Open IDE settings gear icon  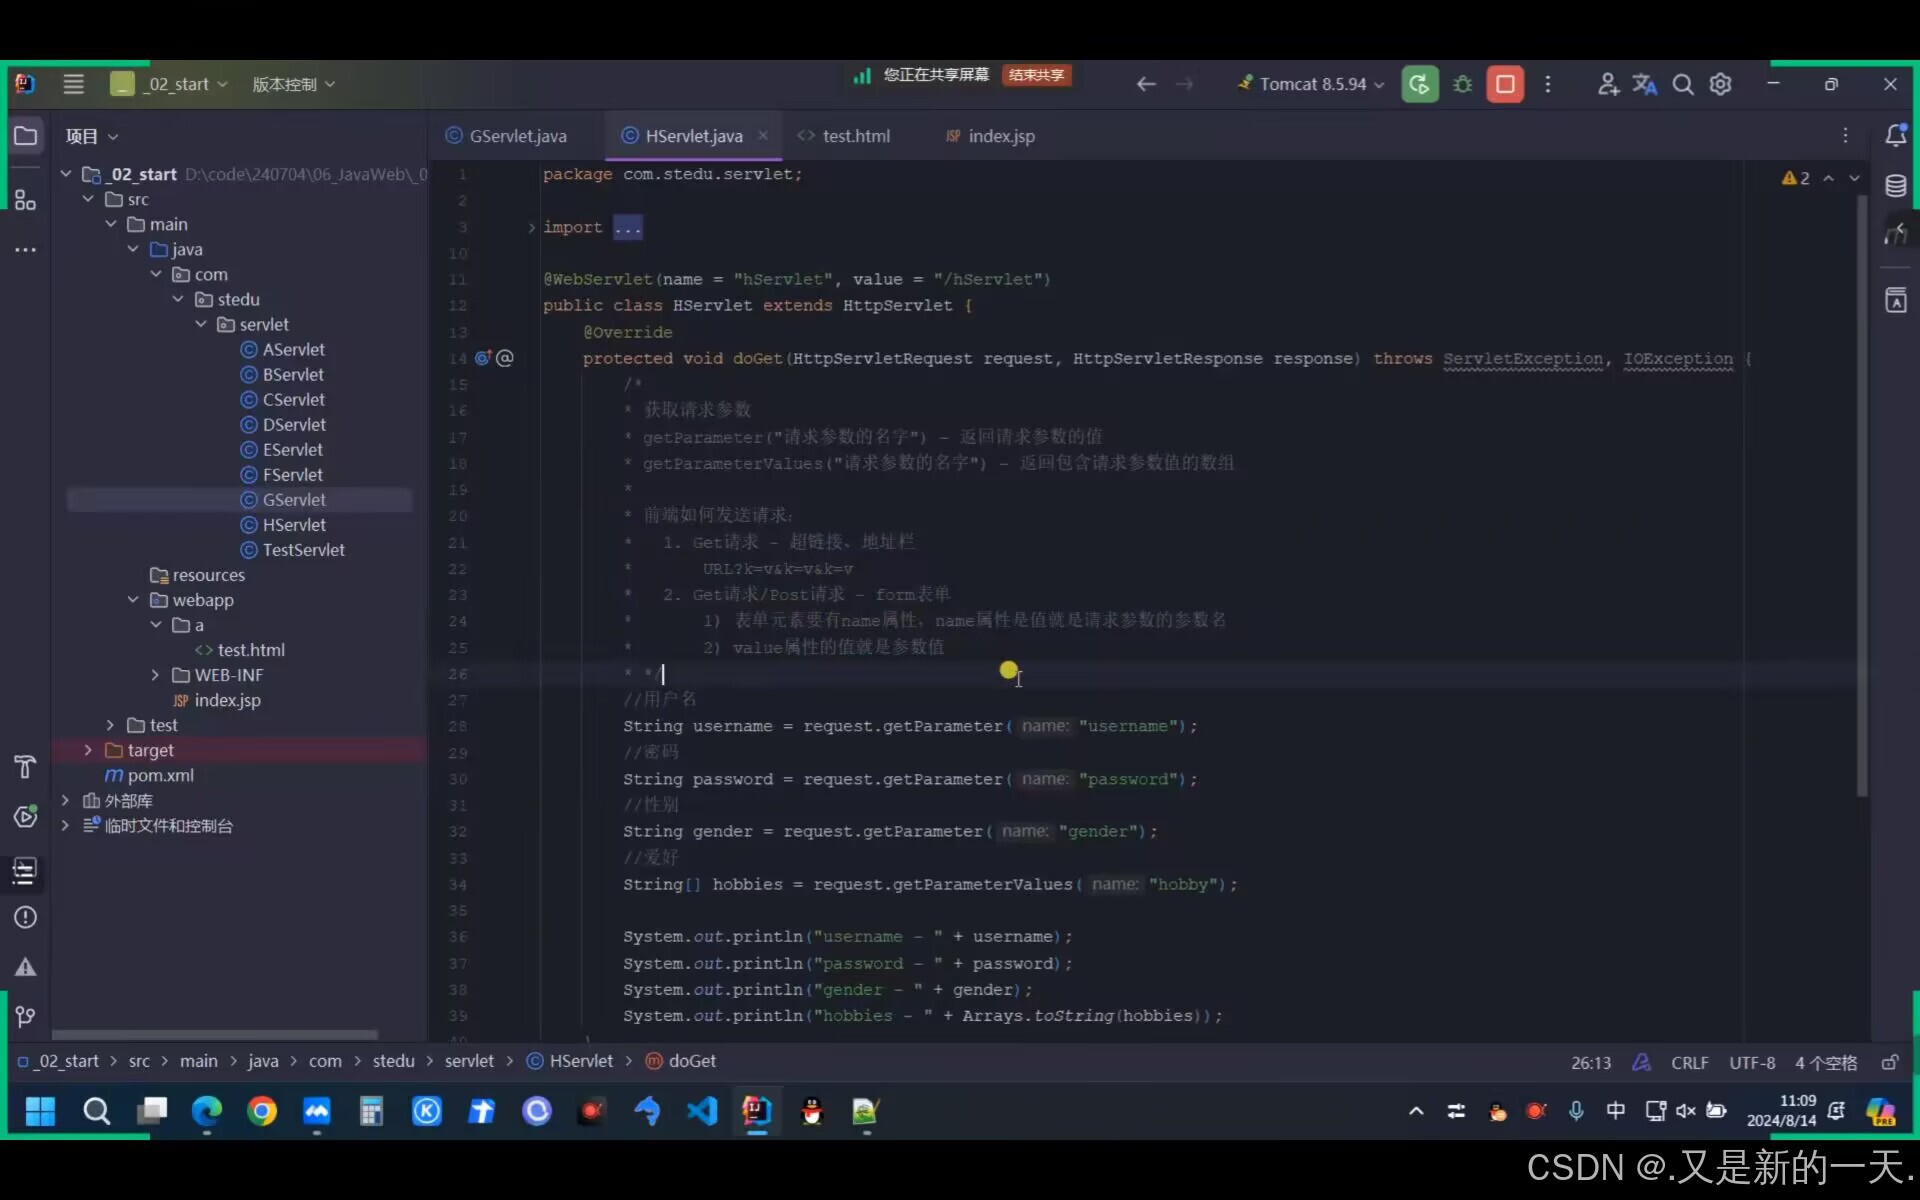click(x=1720, y=84)
